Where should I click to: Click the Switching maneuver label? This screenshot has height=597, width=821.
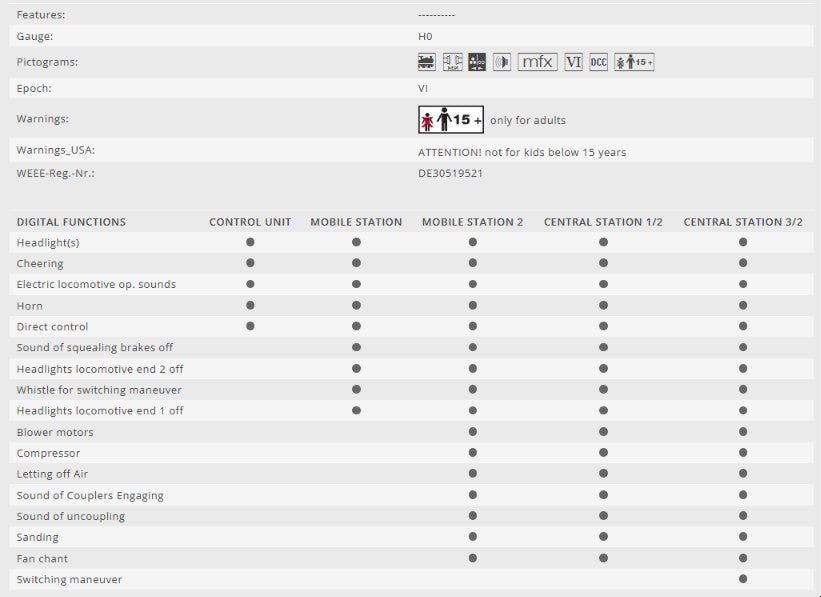(69, 580)
